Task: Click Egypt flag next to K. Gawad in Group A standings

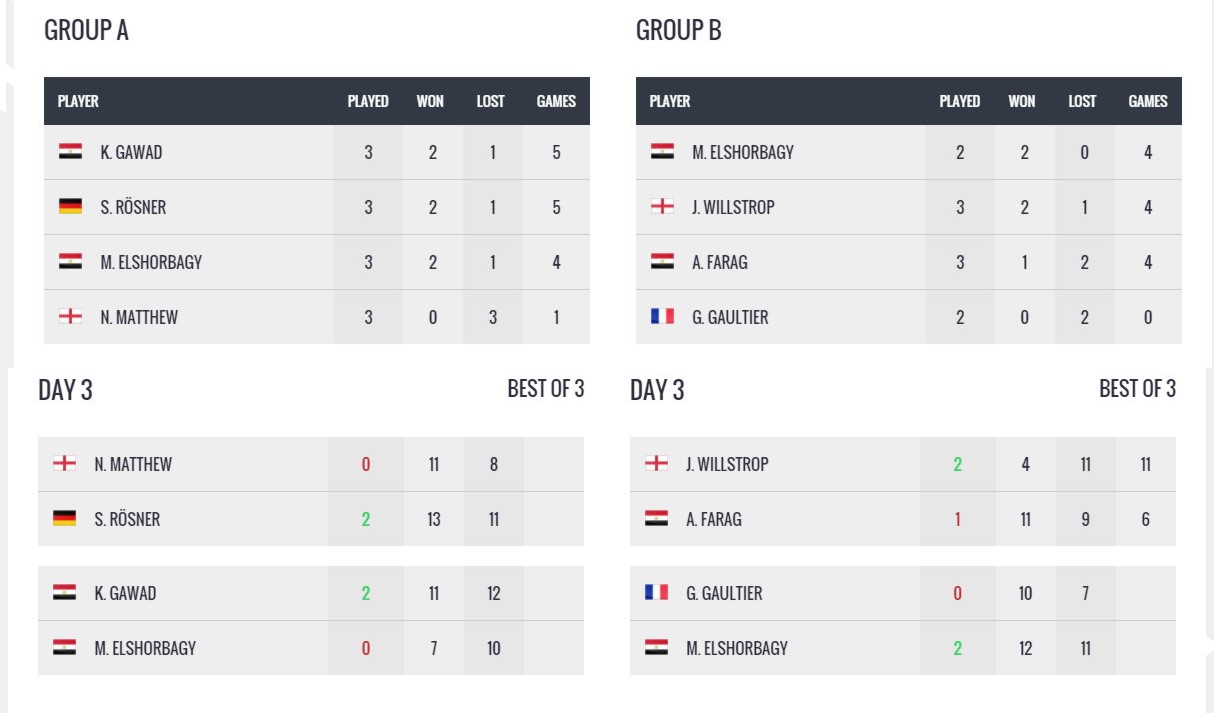Action: (x=70, y=152)
